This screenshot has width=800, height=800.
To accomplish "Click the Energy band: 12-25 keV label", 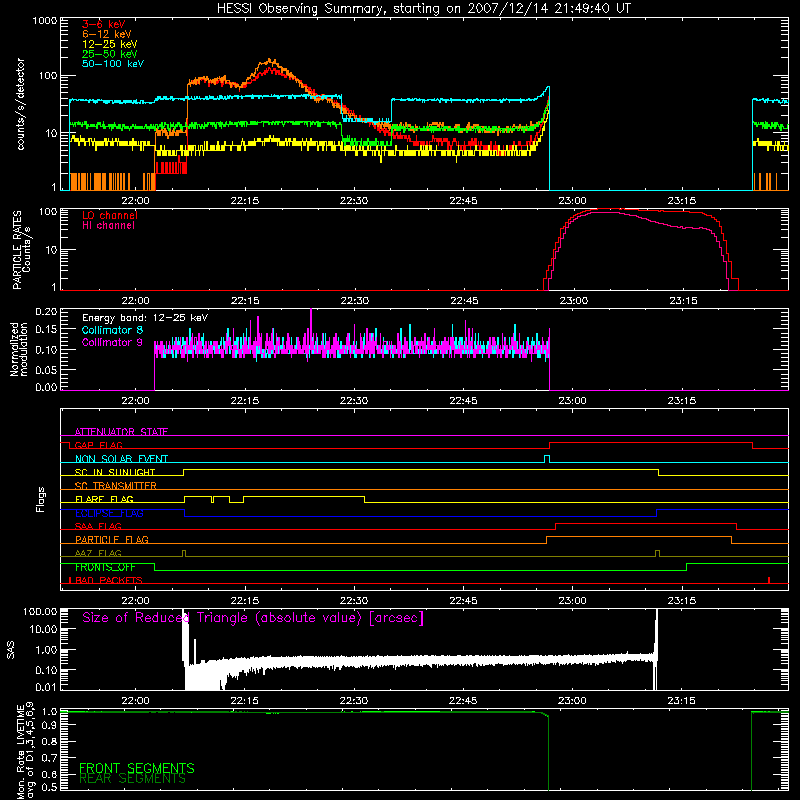I will [x=145, y=318].
